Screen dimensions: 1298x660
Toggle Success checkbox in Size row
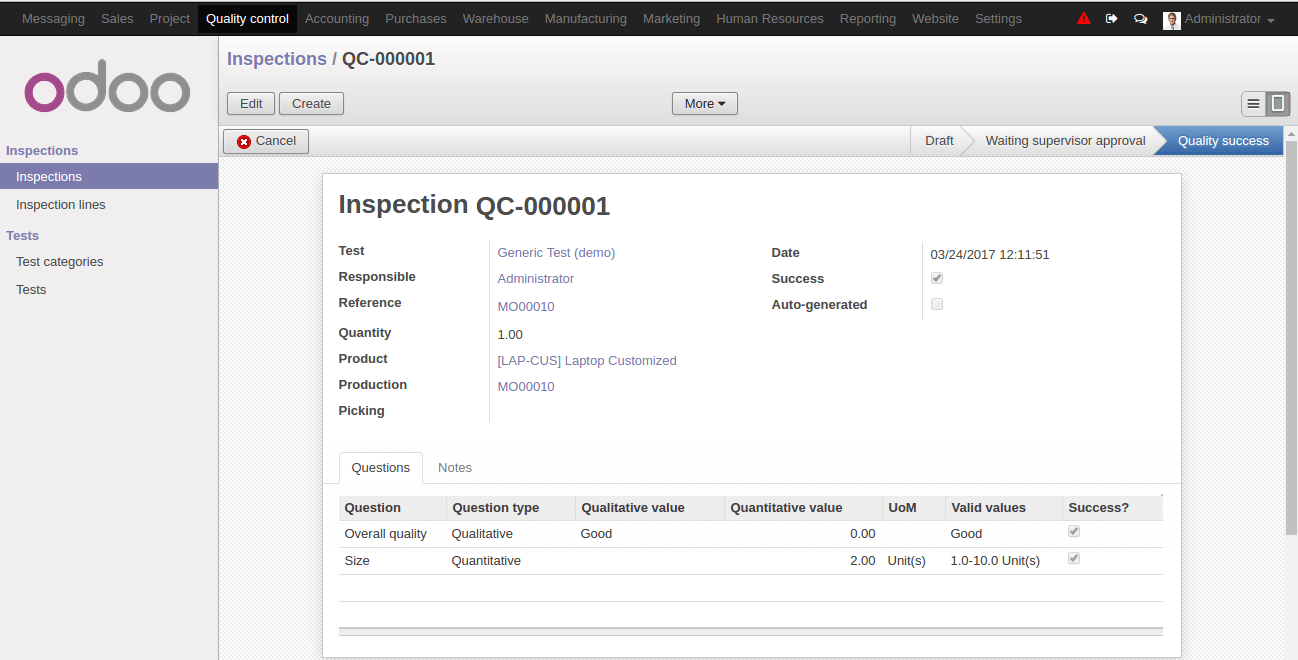tap(1074, 559)
